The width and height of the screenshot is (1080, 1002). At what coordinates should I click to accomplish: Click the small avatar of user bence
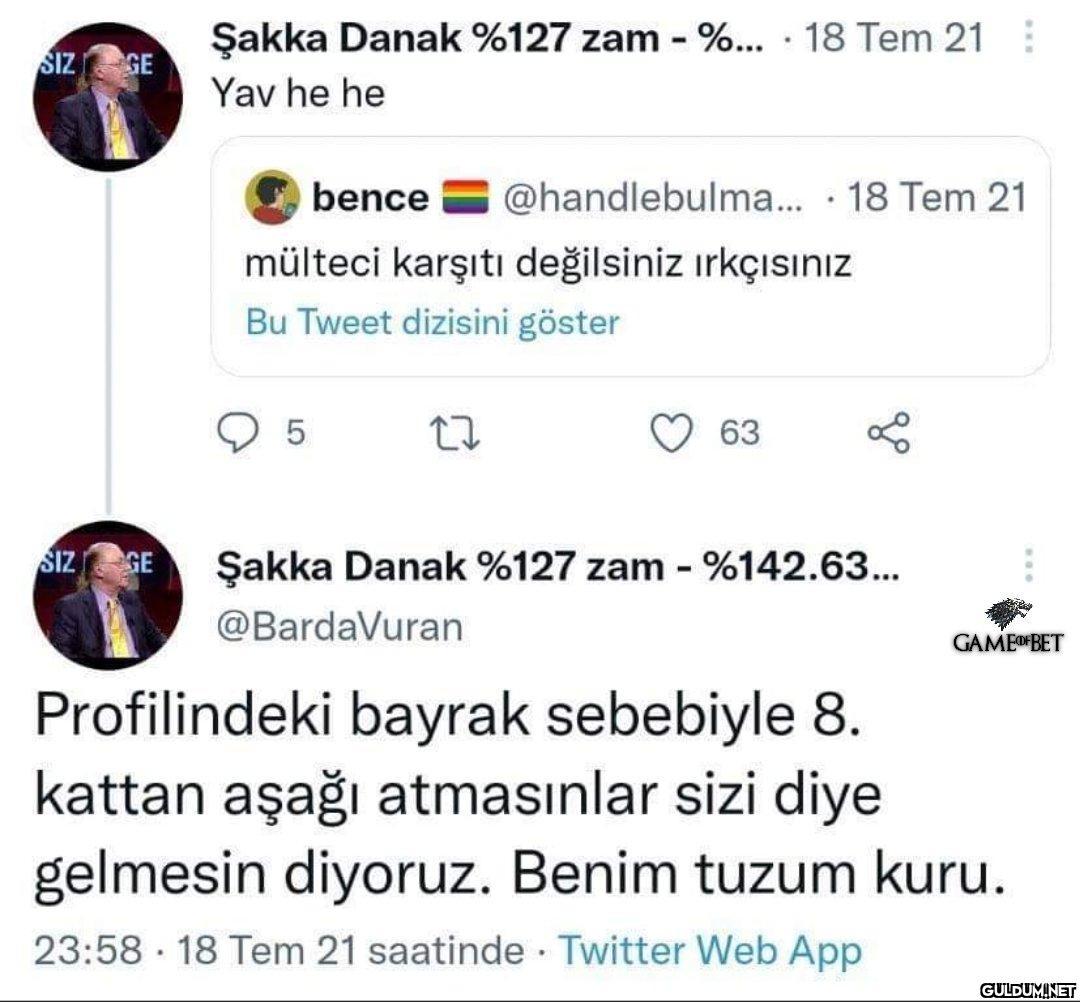274,197
